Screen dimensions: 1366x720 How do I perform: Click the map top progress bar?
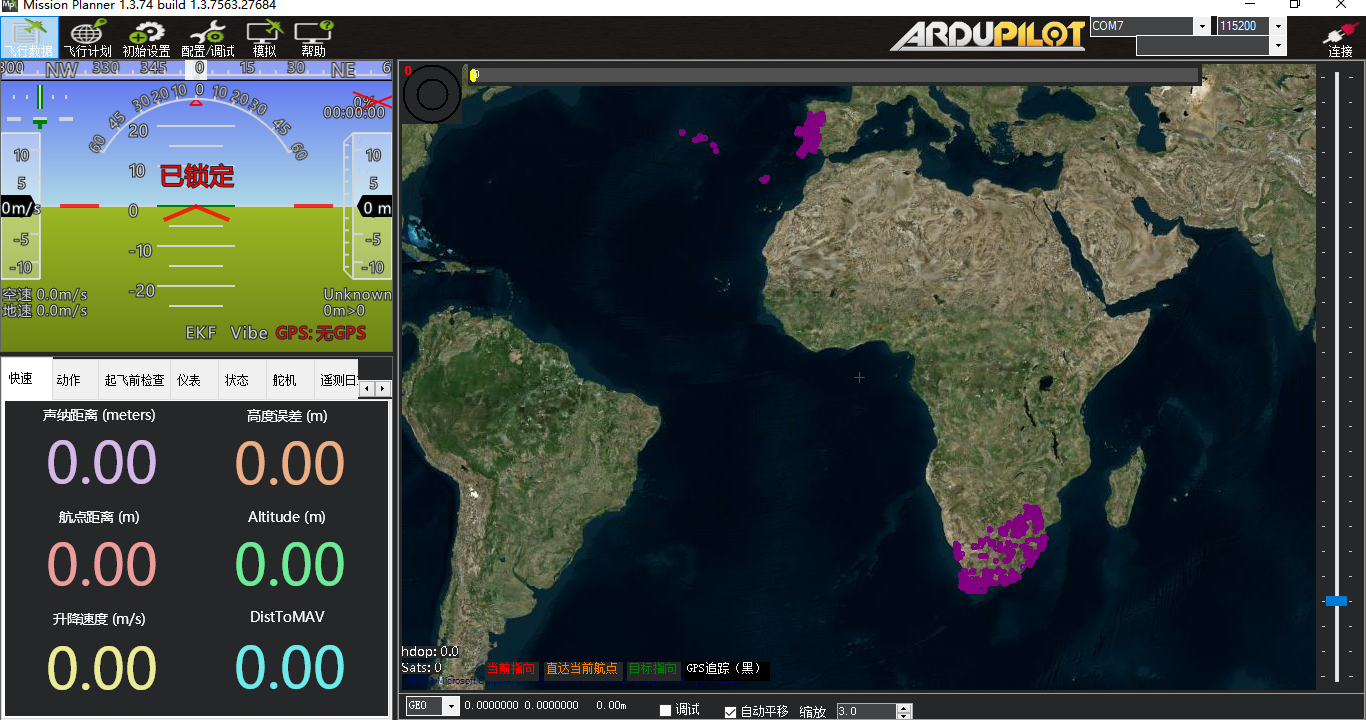pos(832,75)
